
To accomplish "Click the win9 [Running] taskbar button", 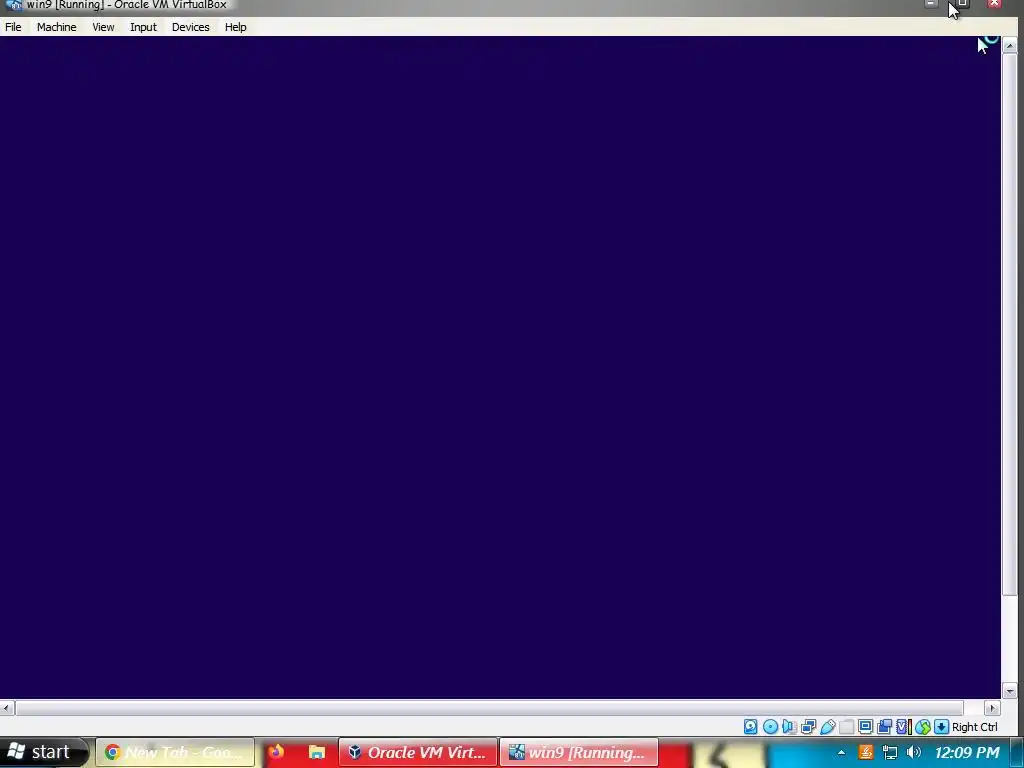I will click(579, 752).
